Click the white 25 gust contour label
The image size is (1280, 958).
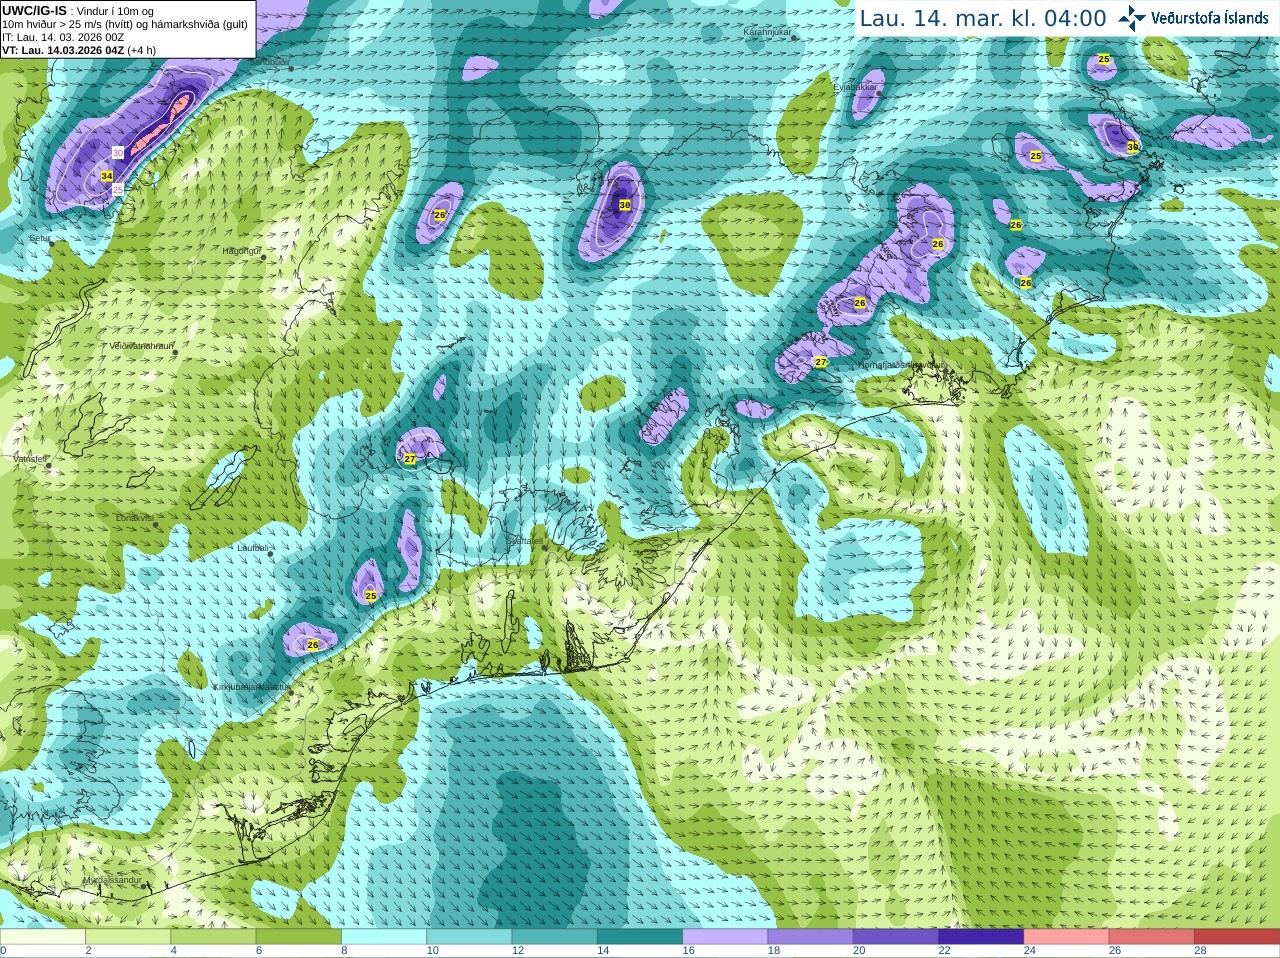[x=117, y=189]
